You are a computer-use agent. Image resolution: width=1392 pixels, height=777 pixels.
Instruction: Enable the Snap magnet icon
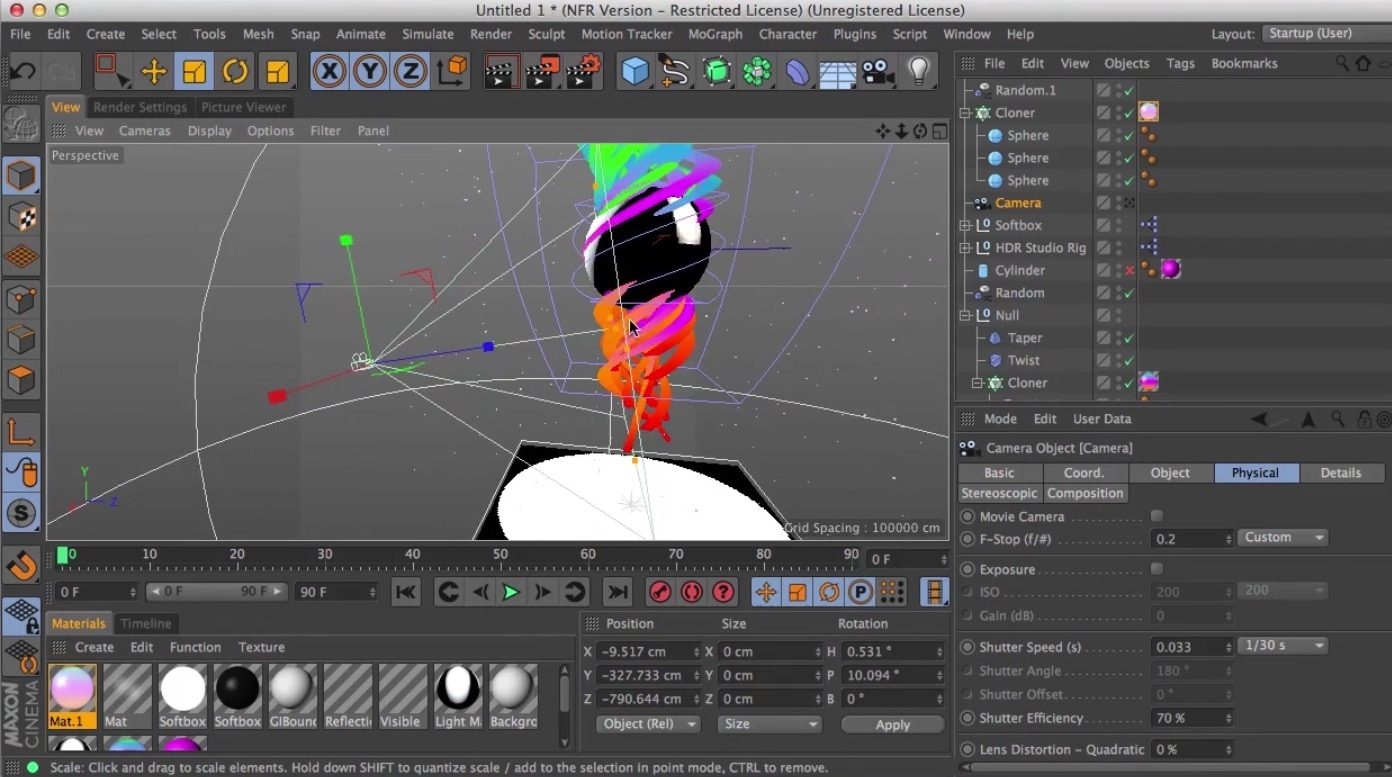[x=21, y=567]
